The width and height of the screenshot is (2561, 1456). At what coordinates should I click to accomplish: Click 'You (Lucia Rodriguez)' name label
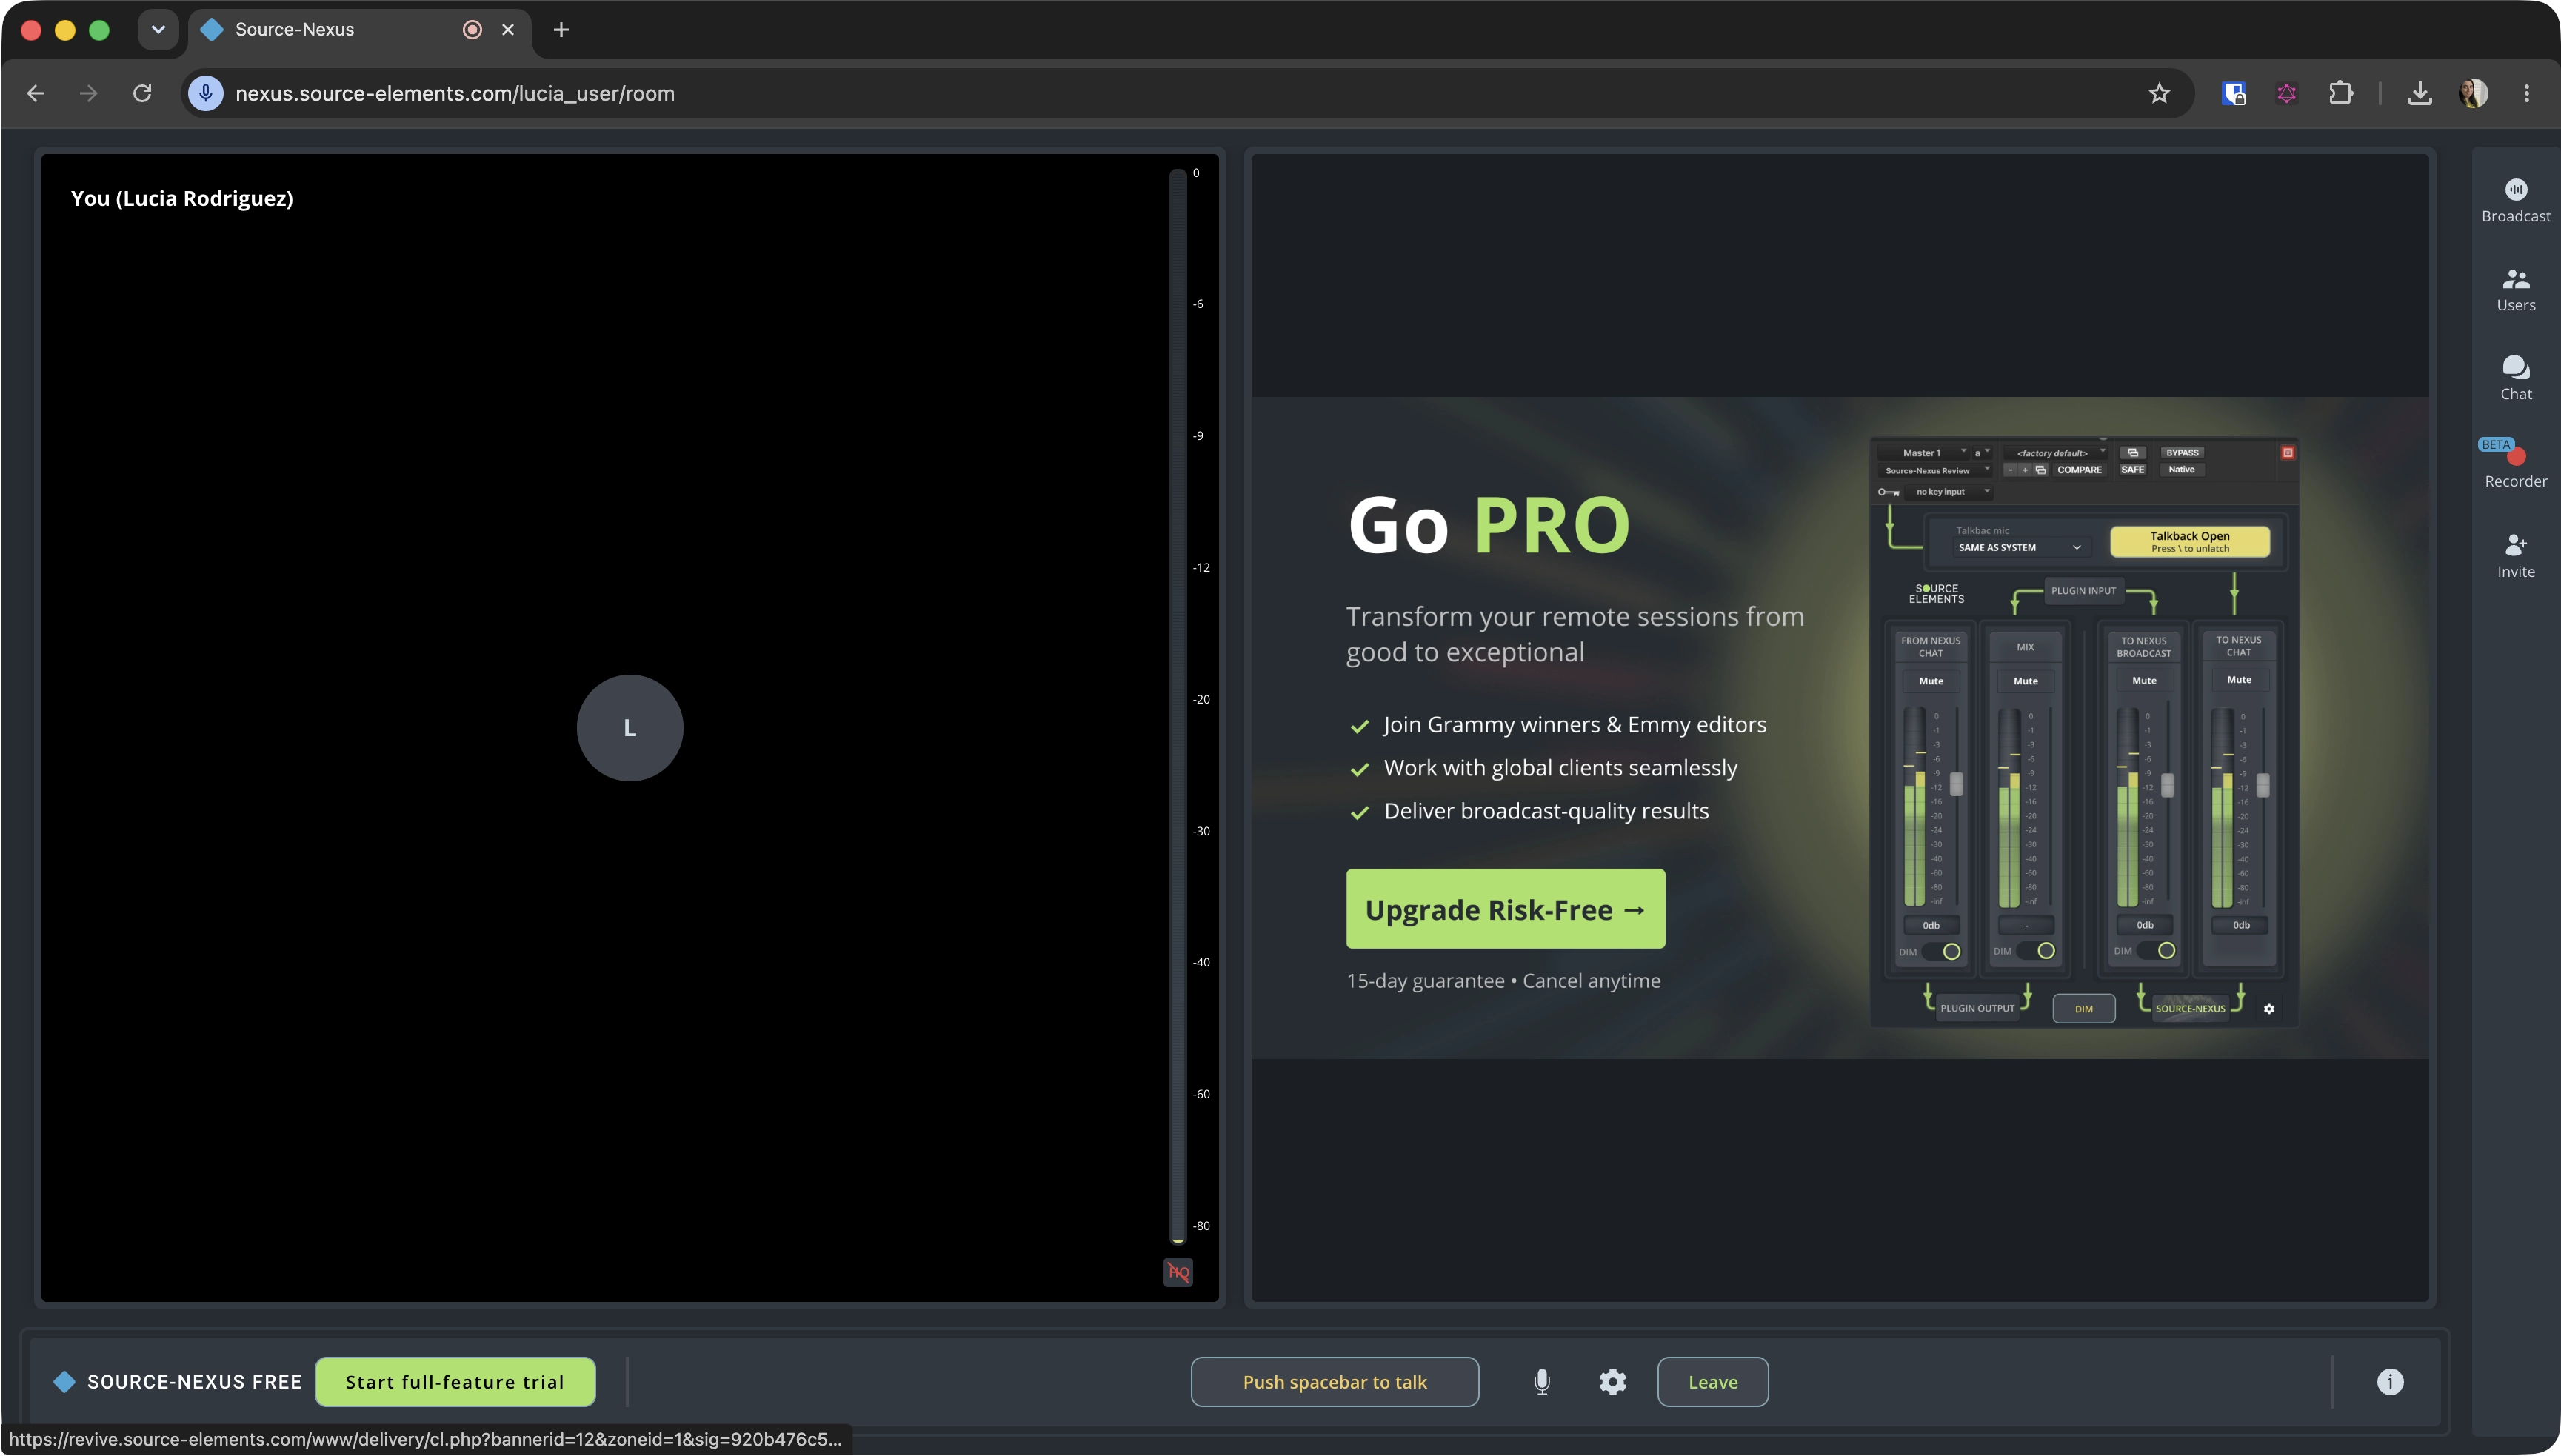[182, 198]
